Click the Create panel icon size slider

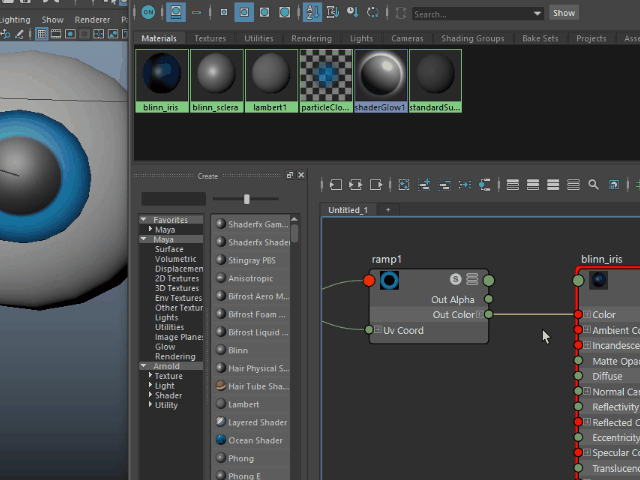(x=246, y=199)
